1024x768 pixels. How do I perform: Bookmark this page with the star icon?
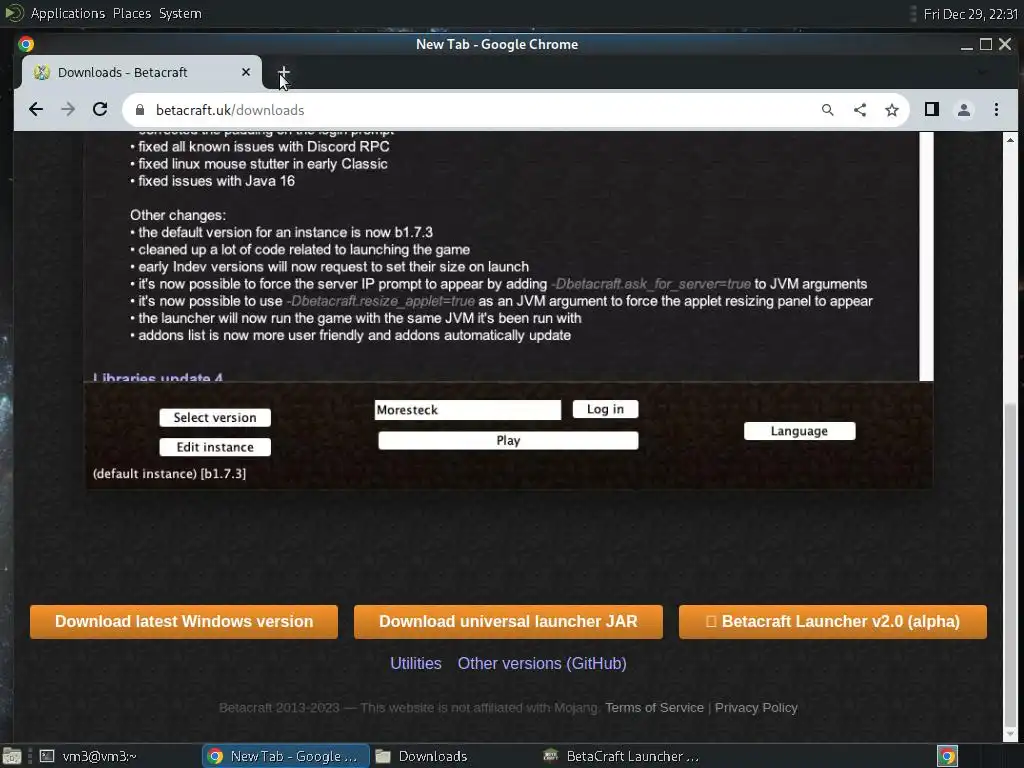point(891,110)
